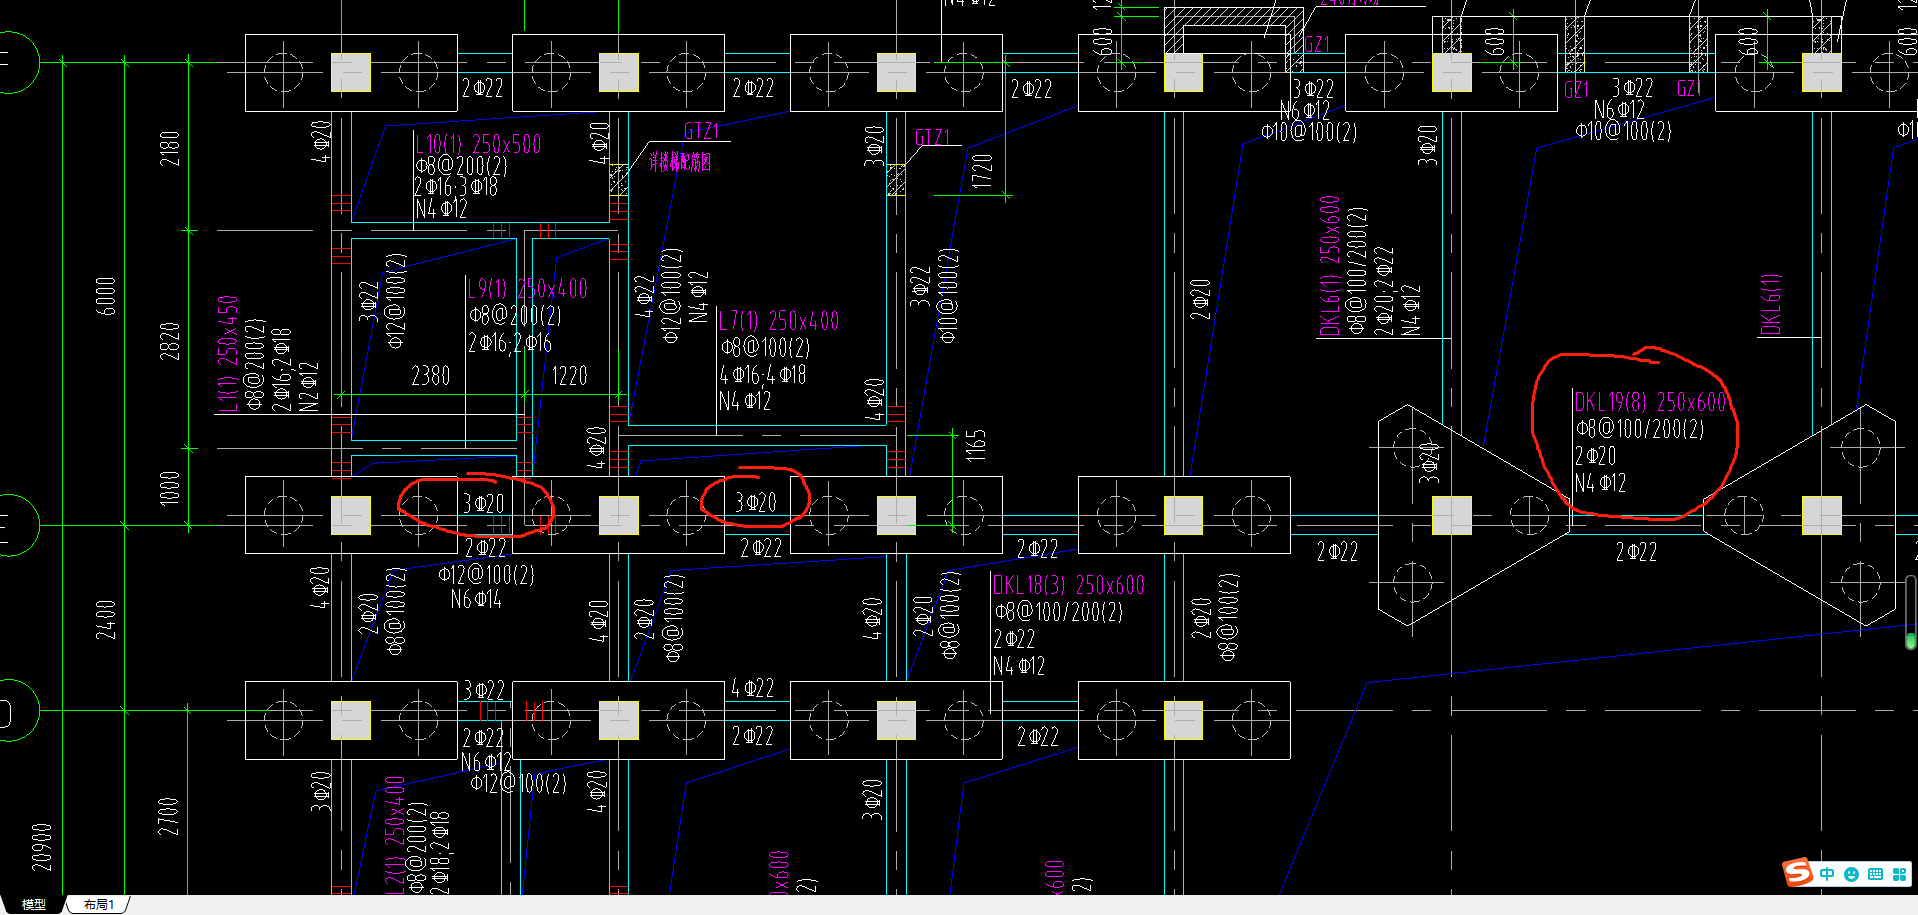
Task: Pick the vertical dimension text 2180
Action: (170, 149)
